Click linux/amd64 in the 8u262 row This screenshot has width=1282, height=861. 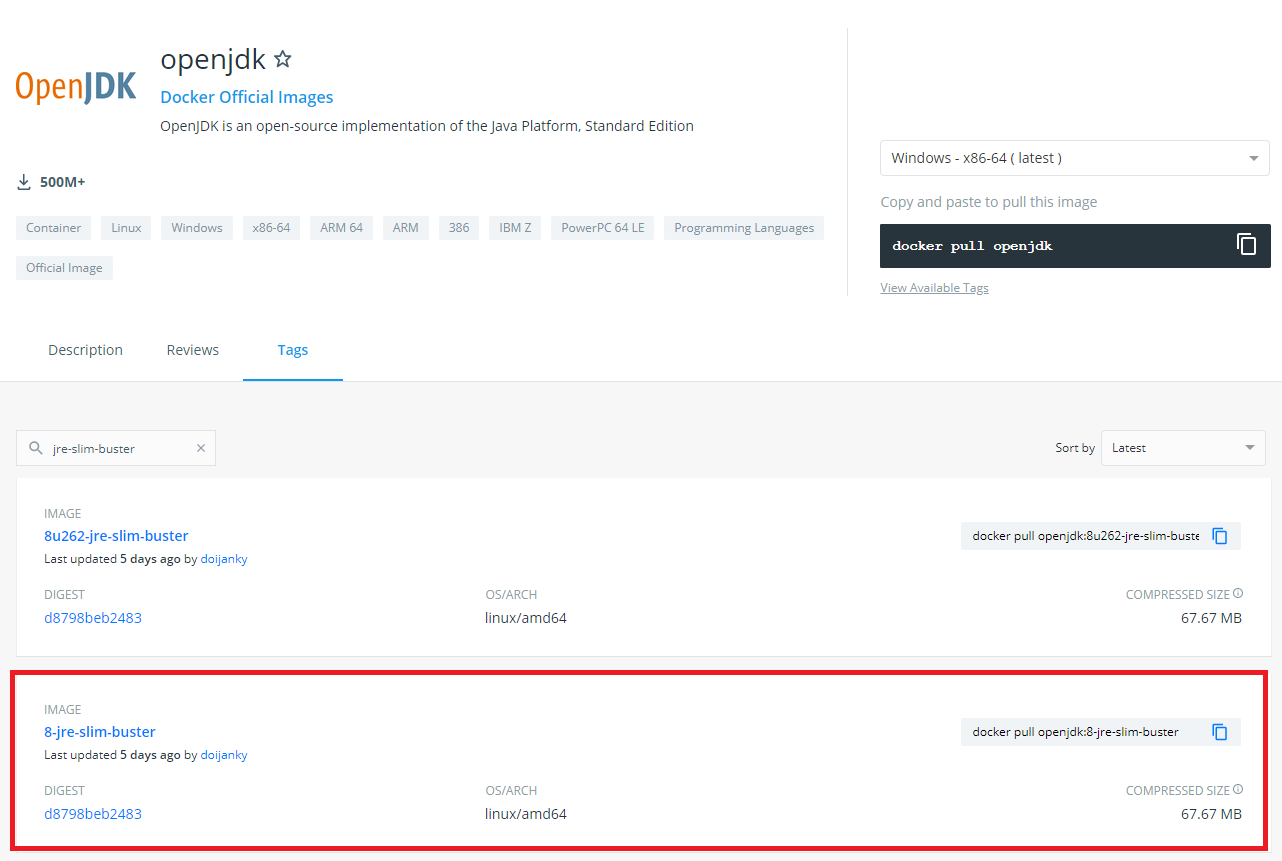pos(526,618)
